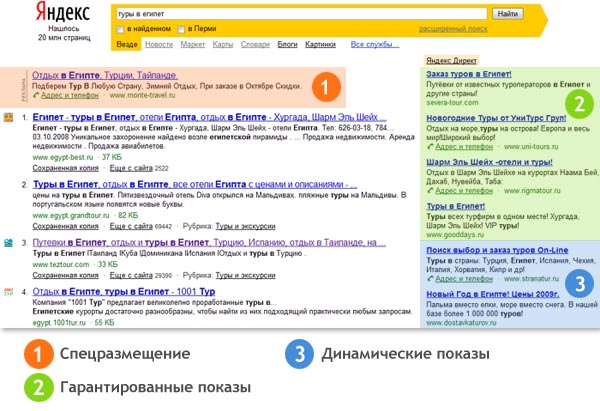The width and height of the screenshot is (600, 411).
Task: Click the Найти search button
Action: pyautogui.click(x=507, y=14)
